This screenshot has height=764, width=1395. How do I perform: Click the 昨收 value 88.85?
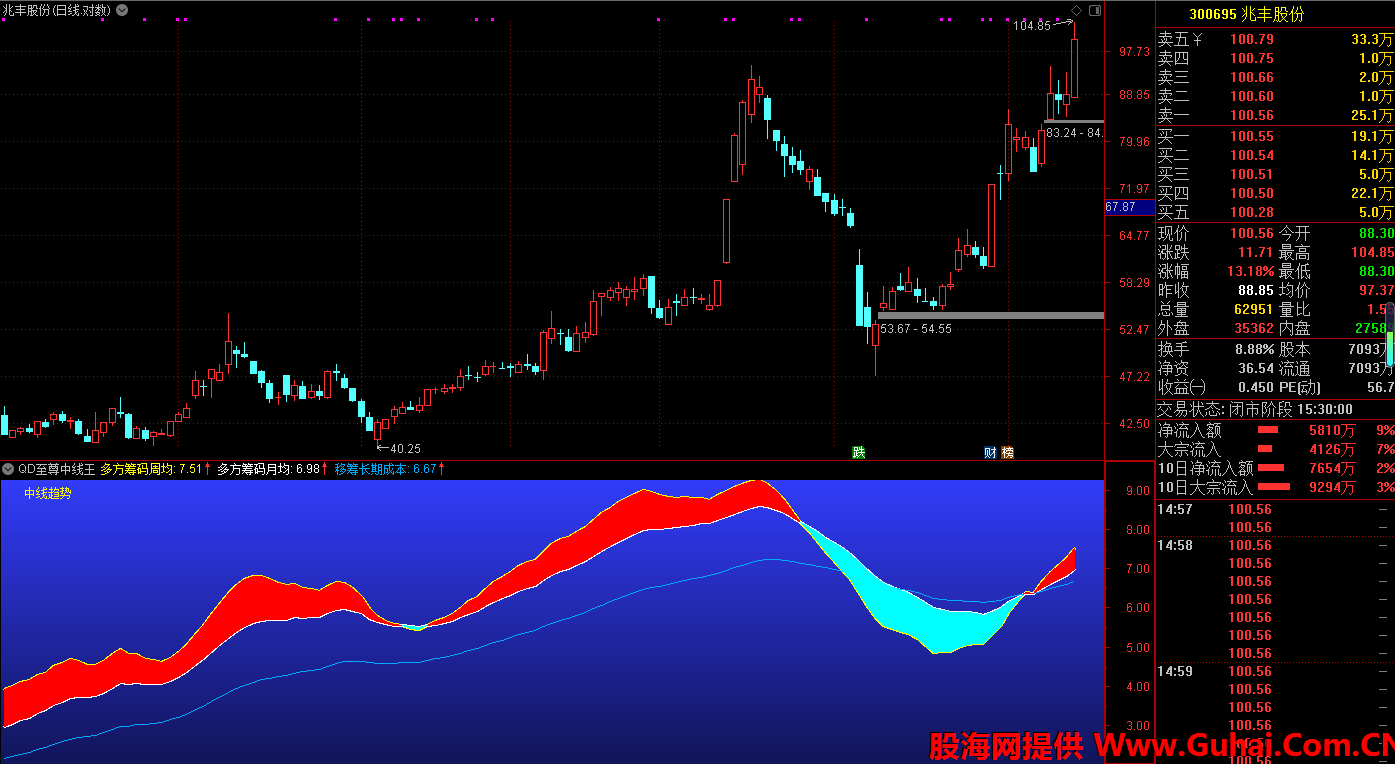[1255, 291]
